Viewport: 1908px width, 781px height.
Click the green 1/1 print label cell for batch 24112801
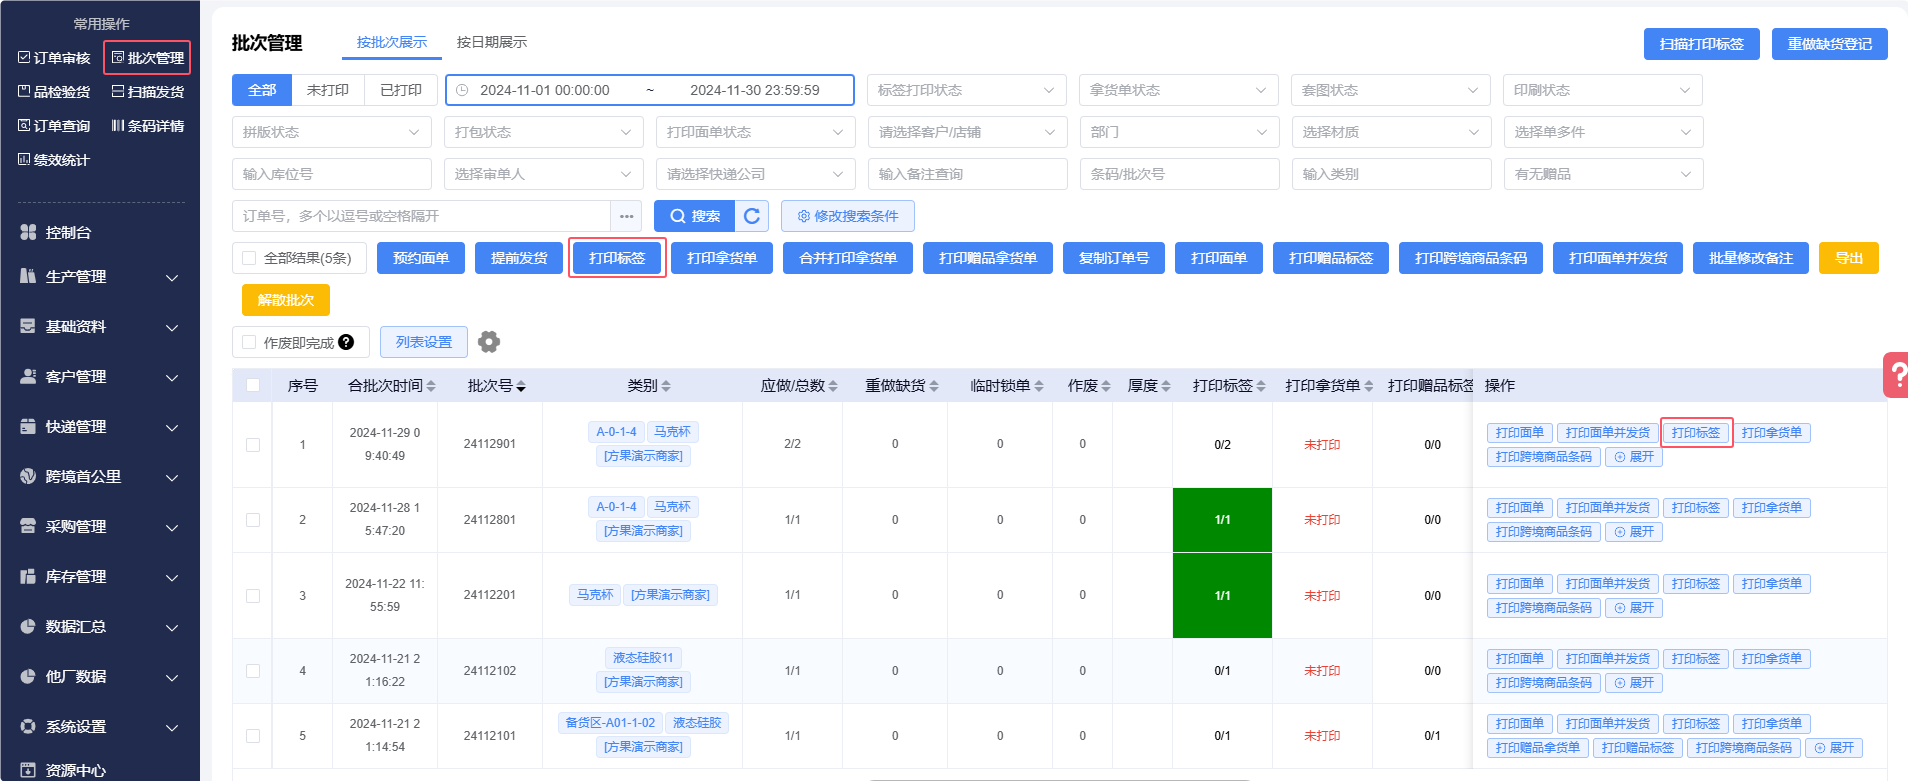[1222, 520]
